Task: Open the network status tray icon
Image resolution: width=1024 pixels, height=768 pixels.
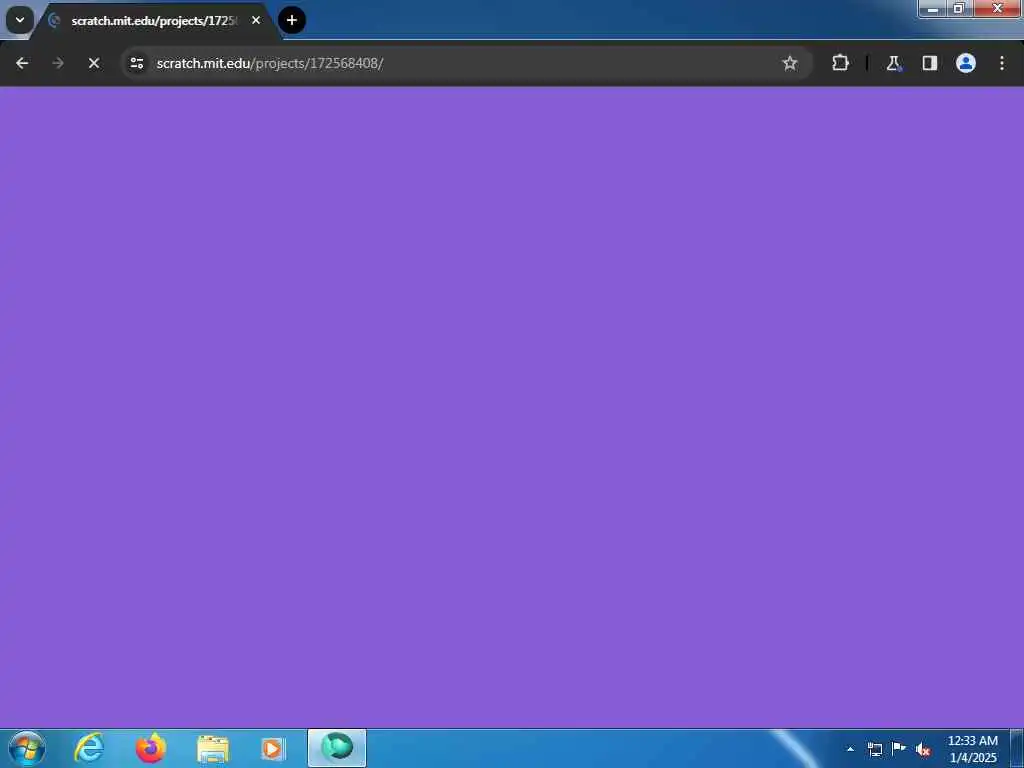Action: pos(874,749)
